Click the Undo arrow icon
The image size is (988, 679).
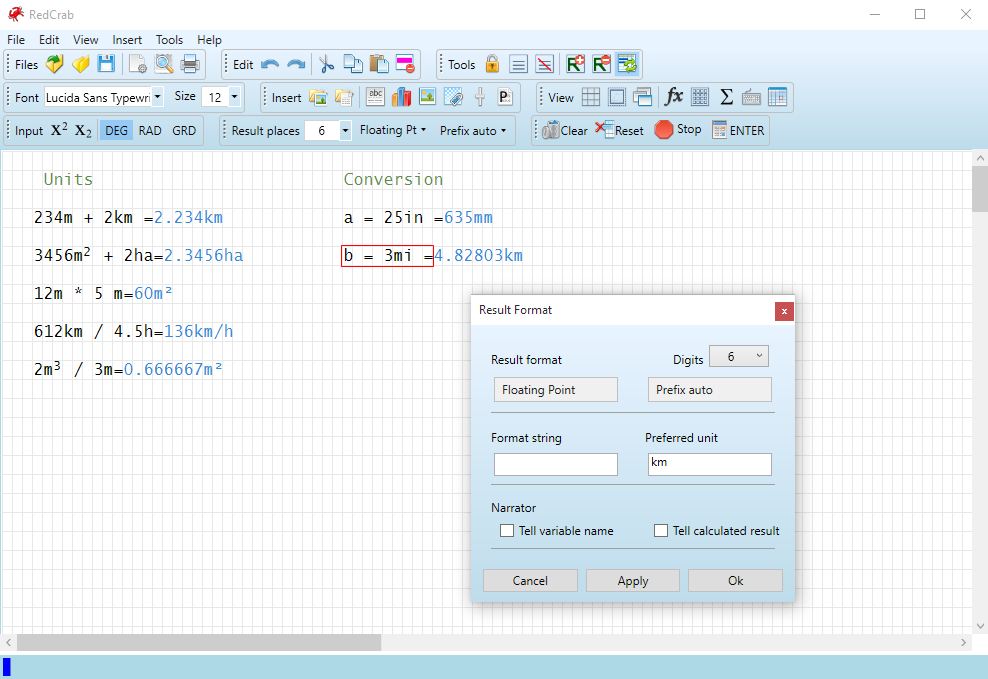270,64
